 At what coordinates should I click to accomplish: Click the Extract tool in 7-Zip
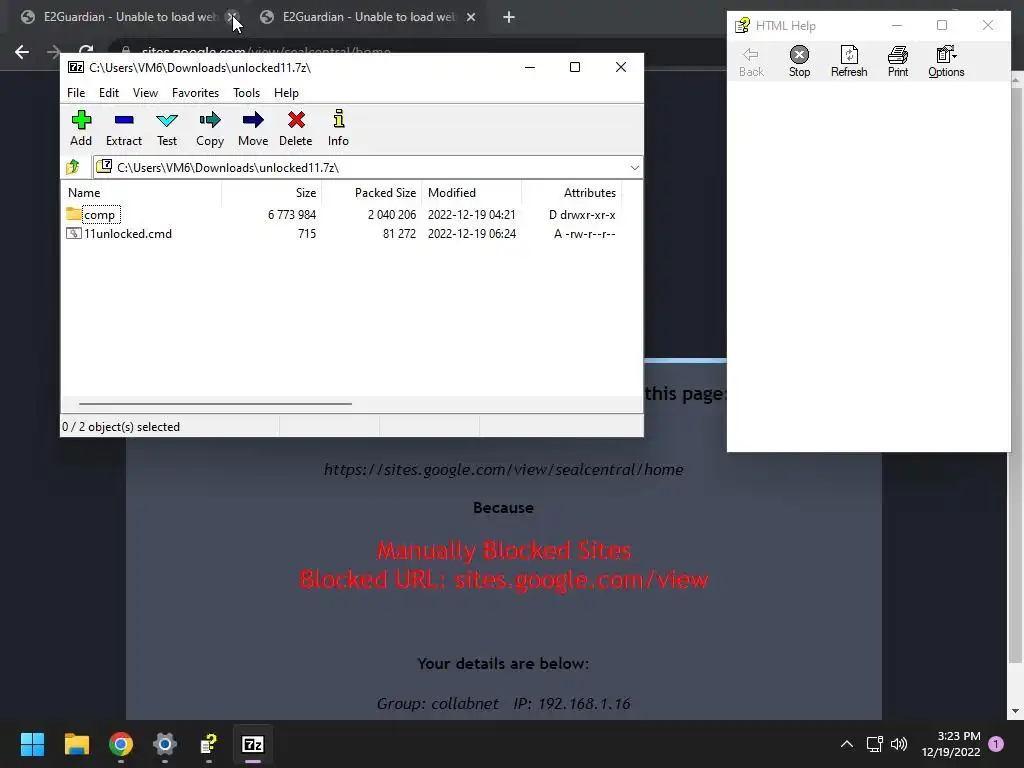point(123,128)
